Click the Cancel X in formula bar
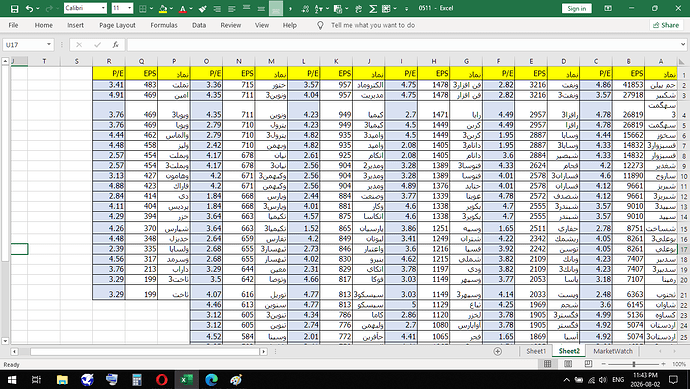 click(79, 44)
